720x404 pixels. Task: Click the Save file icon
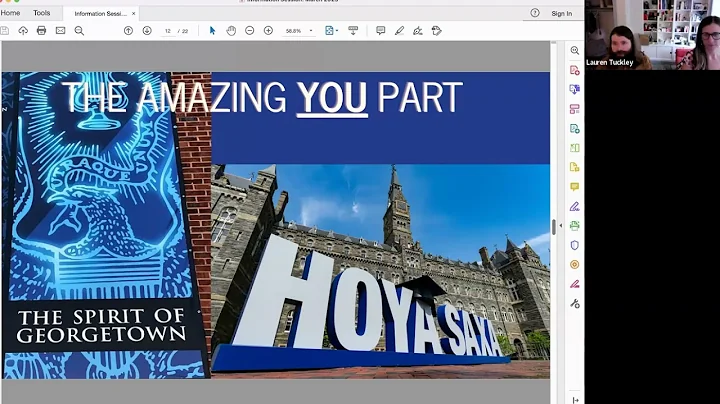pyautogui.click(x=5, y=31)
